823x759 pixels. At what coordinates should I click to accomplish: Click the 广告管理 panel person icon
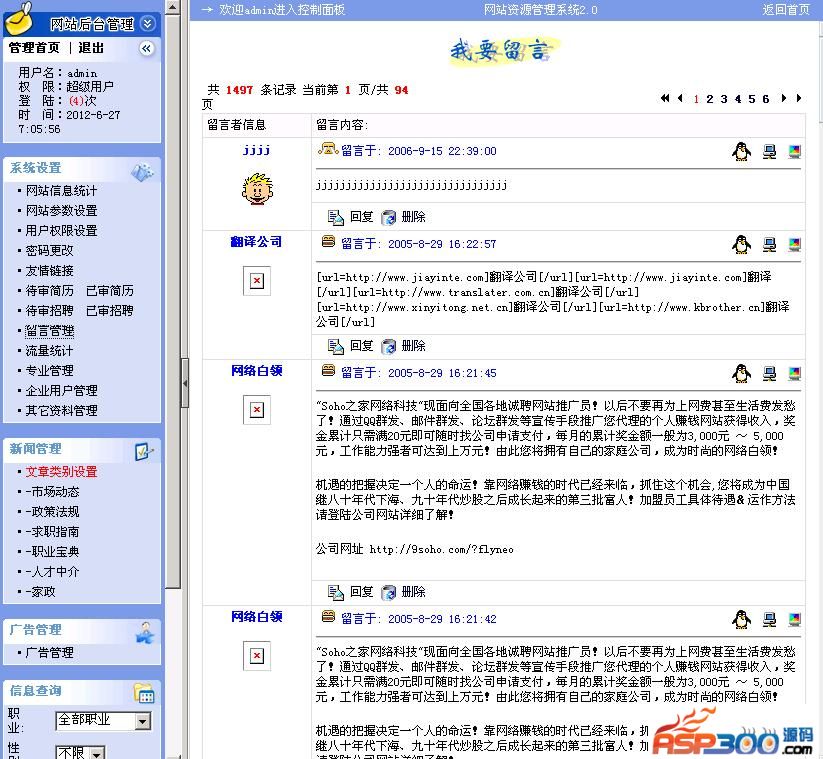point(145,632)
